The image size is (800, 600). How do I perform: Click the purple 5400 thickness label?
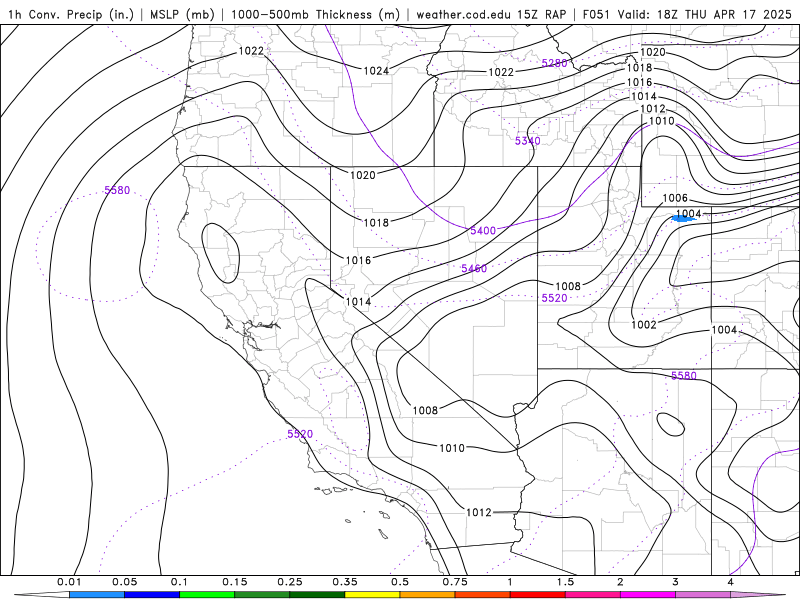[x=483, y=231]
